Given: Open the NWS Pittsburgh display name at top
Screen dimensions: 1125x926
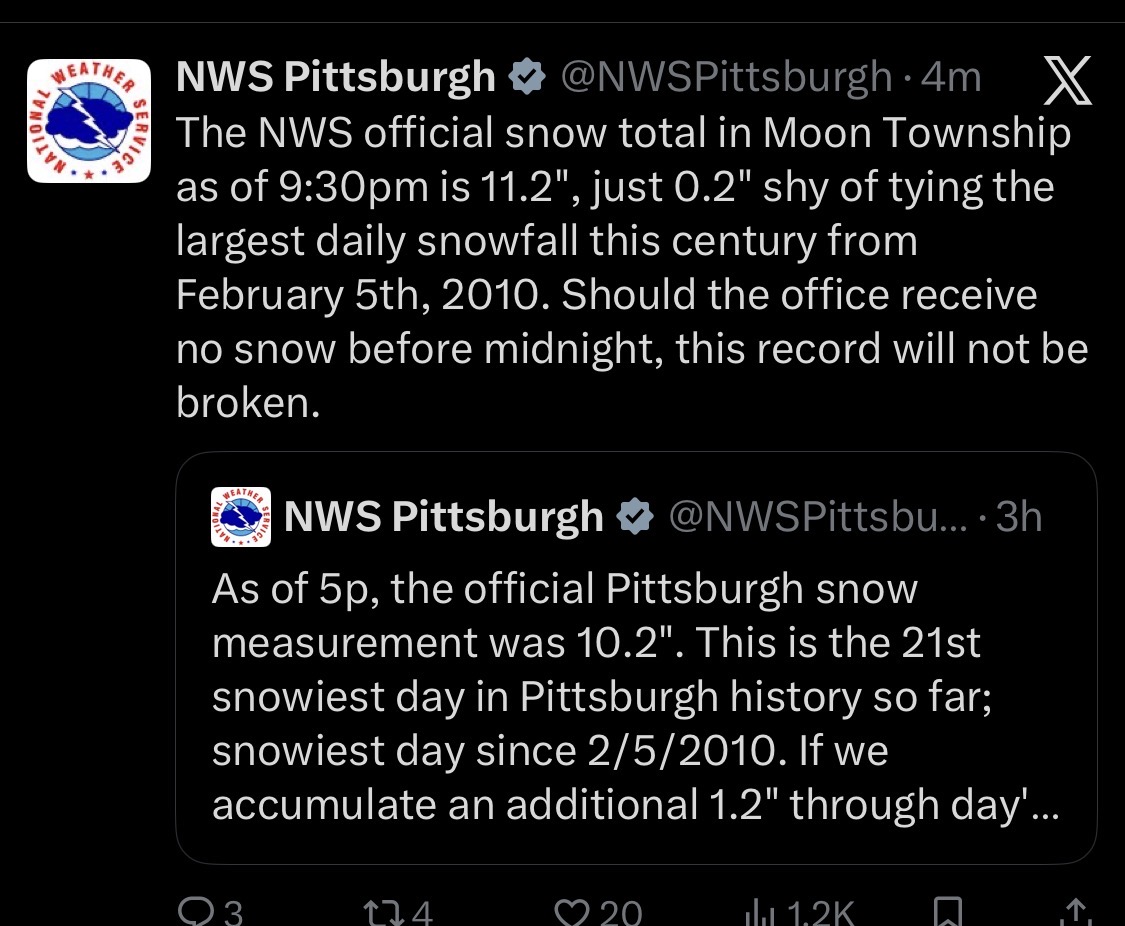Looking at the screenshot, I should click(x=336, y=77).
